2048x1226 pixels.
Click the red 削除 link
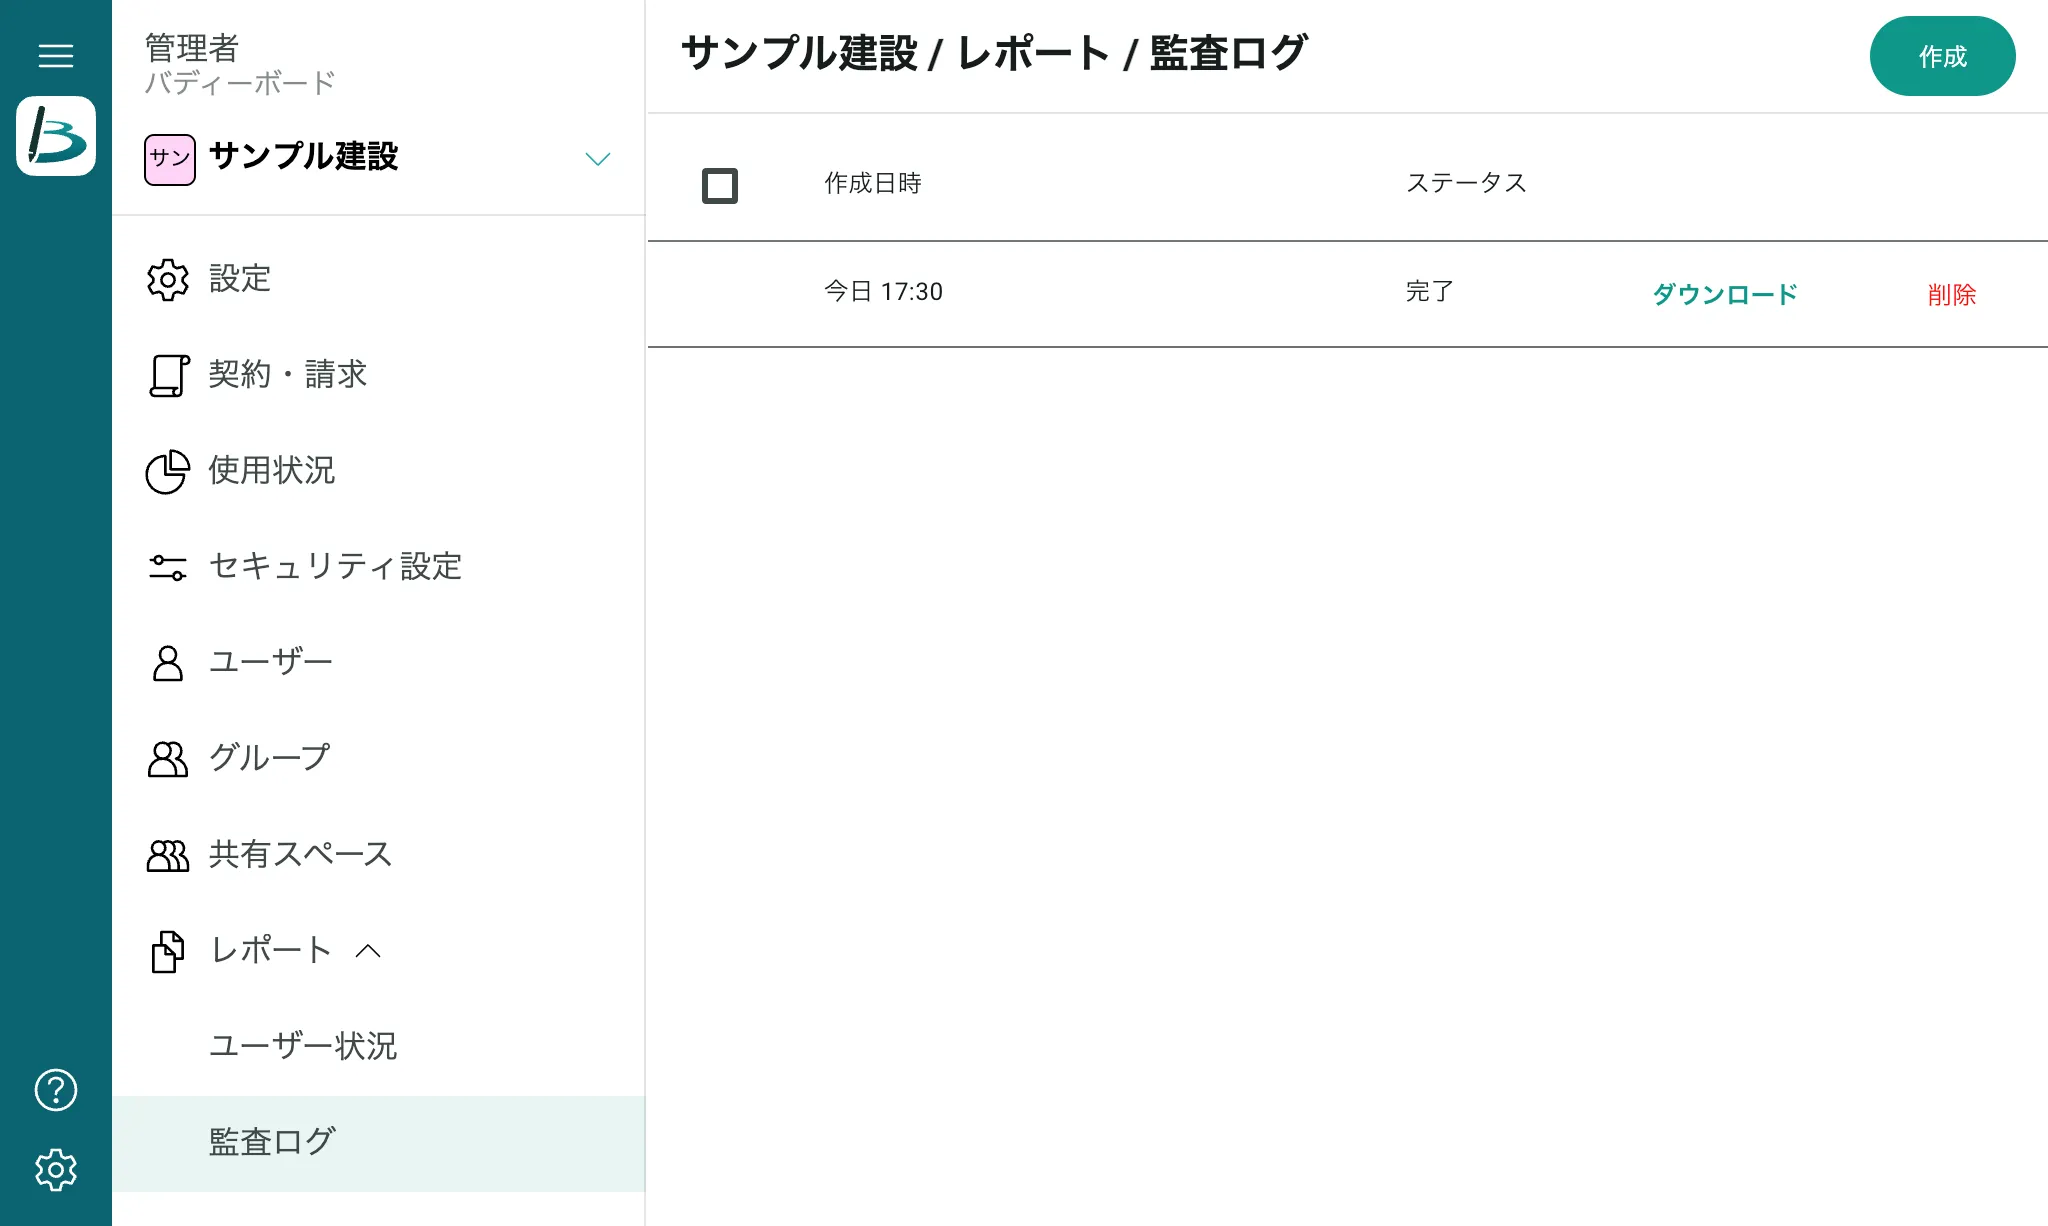click(1952, 295)
